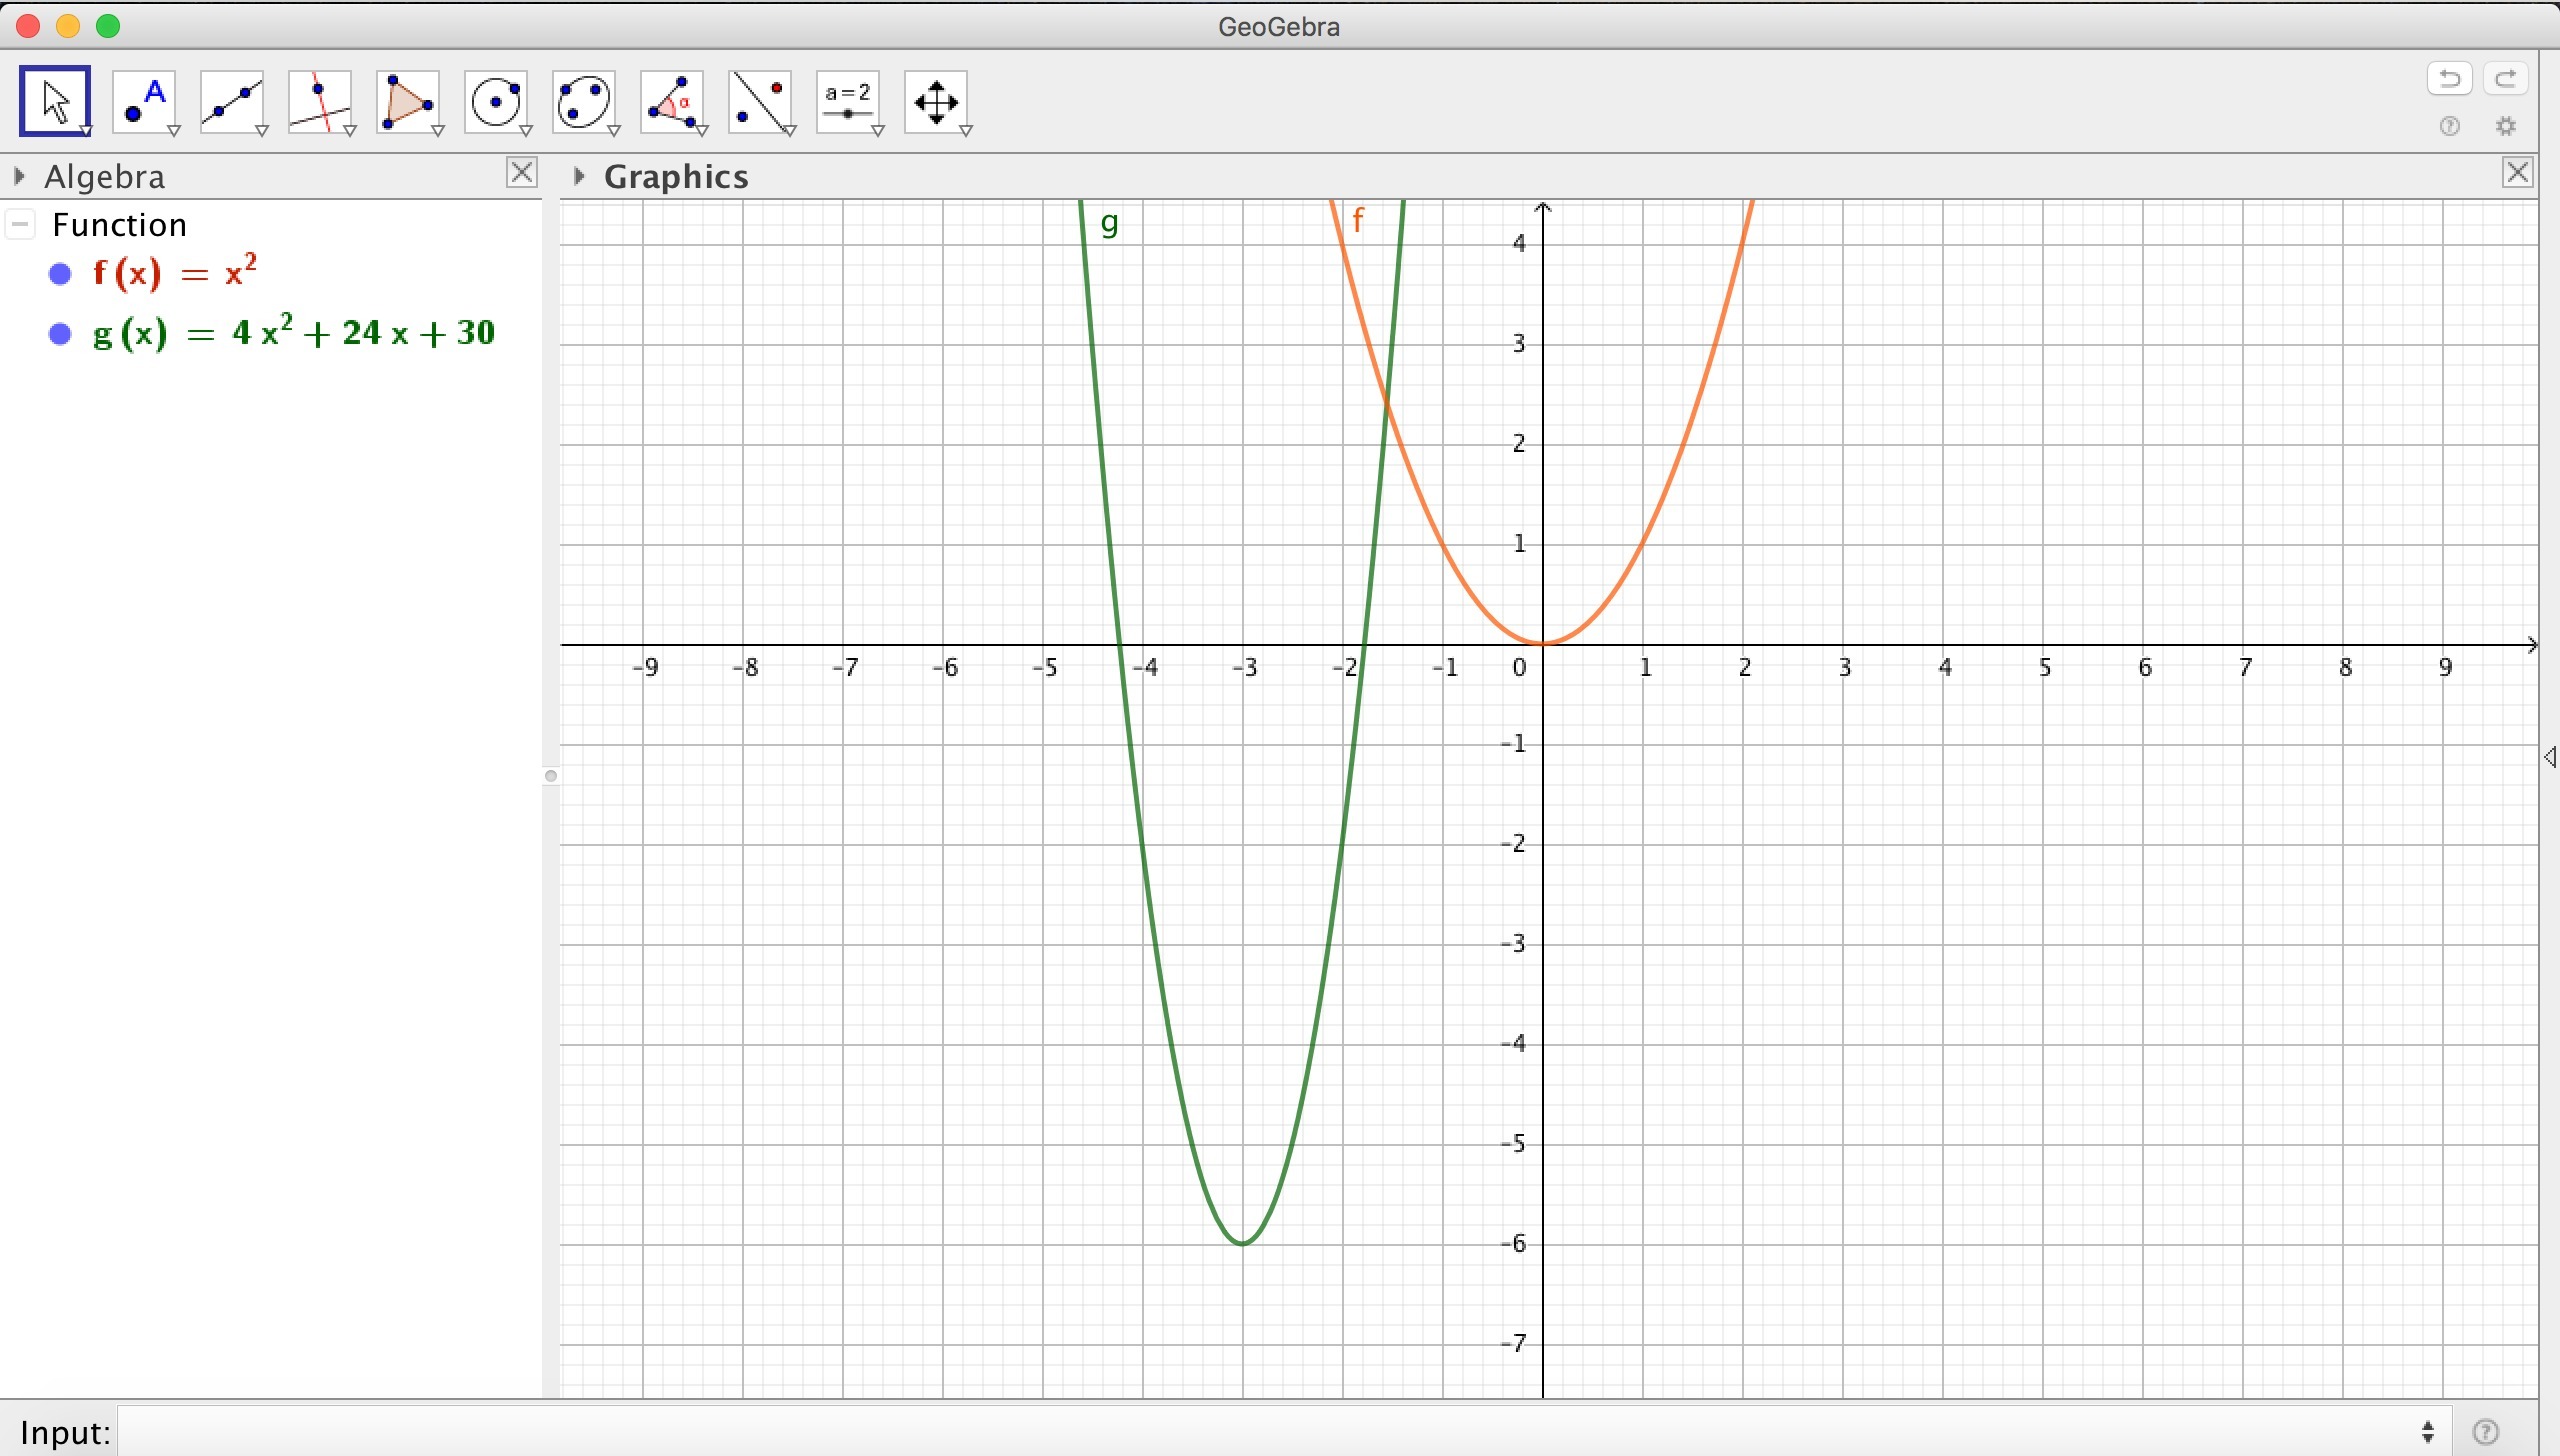The height and width of the screenshot is (1456, 2560).
Task: Click the Input bar text field
Action: [1270, 1432]
